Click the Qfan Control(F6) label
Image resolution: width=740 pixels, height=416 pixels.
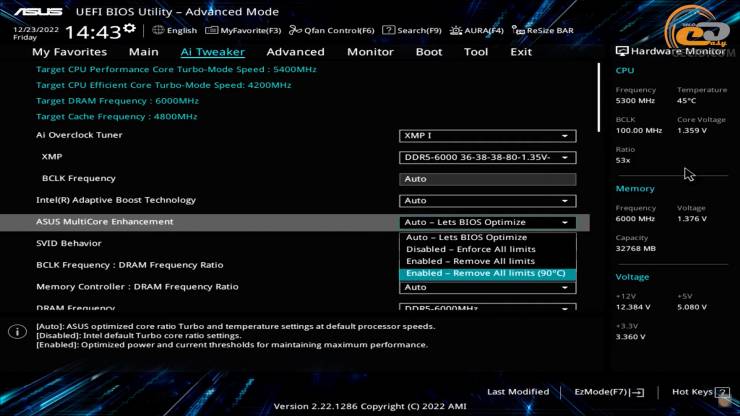tap(339, 30)
